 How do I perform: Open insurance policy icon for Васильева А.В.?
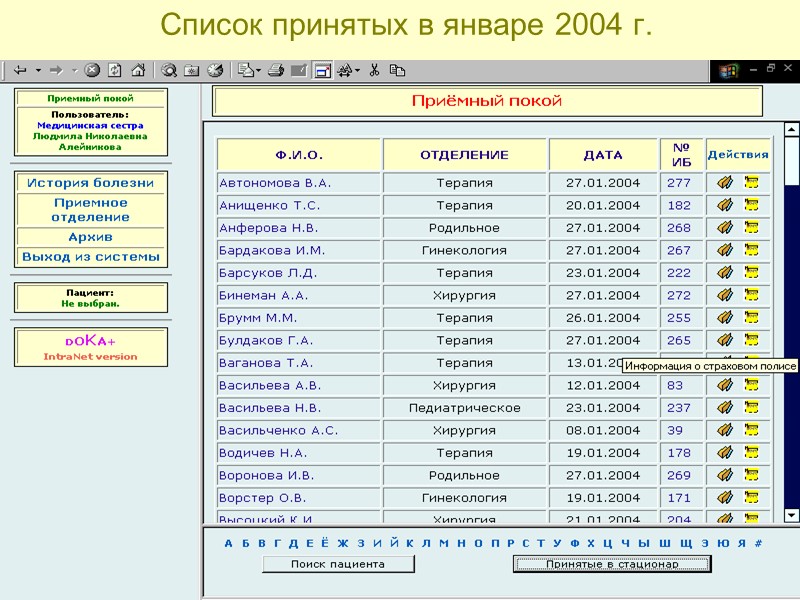(x=751, y=385)
